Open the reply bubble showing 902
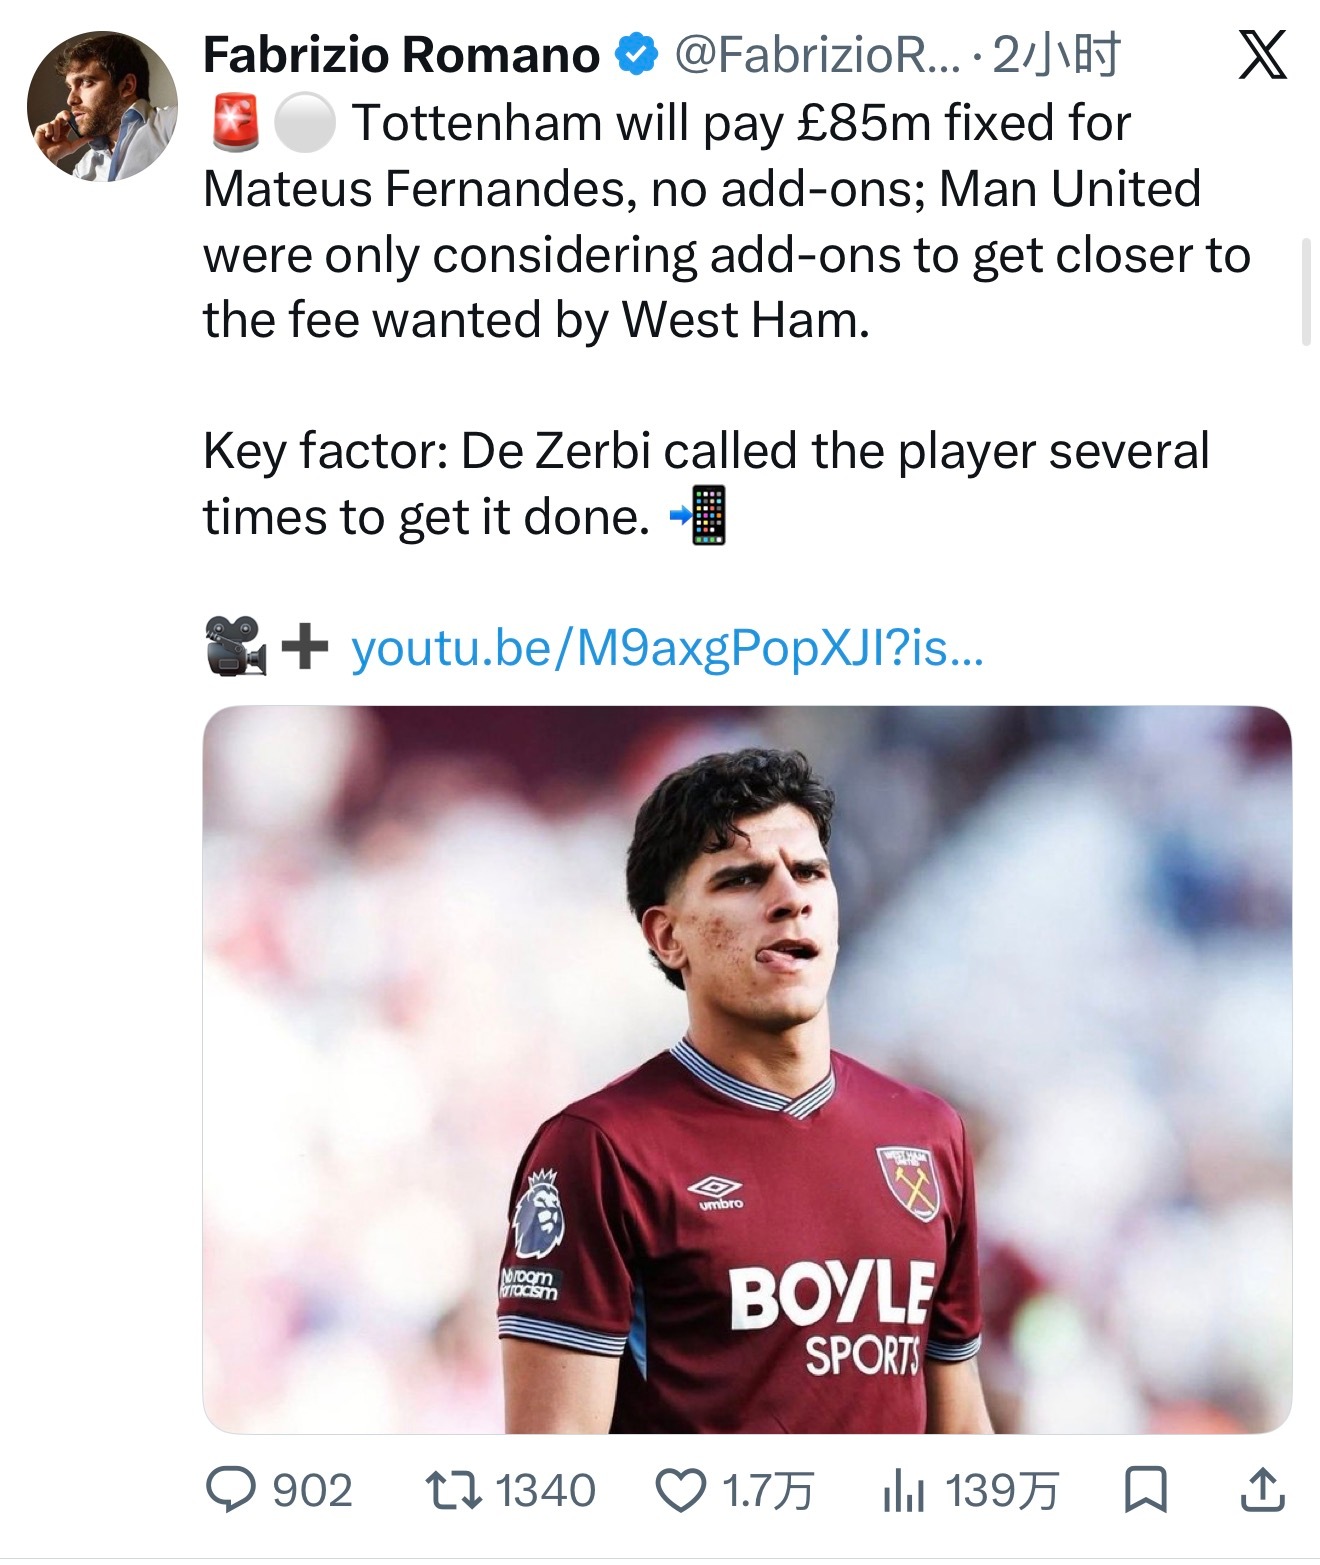Viewport: 1320px width, 1565px height. pos(231,1490)
